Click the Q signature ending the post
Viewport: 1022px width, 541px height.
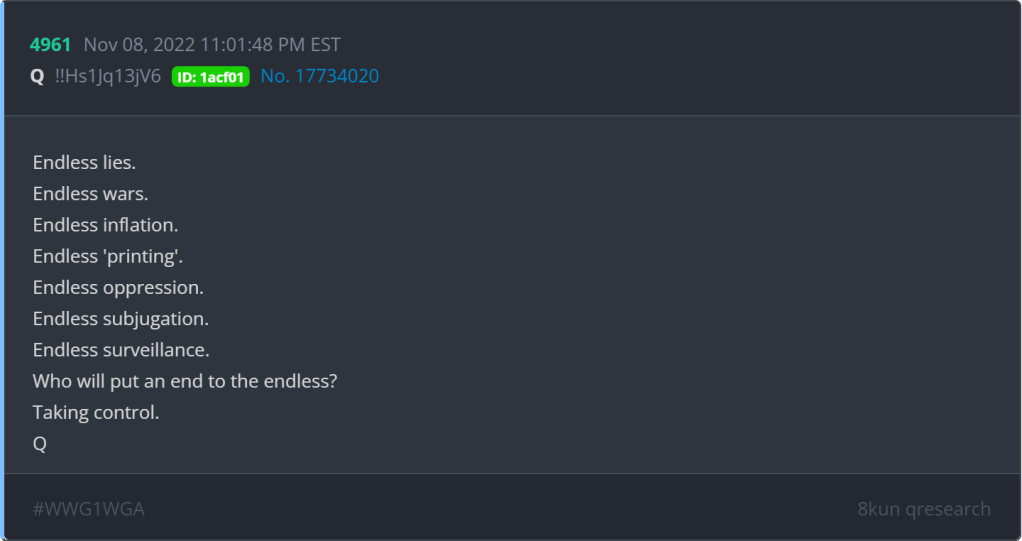[x=40, y=445]
